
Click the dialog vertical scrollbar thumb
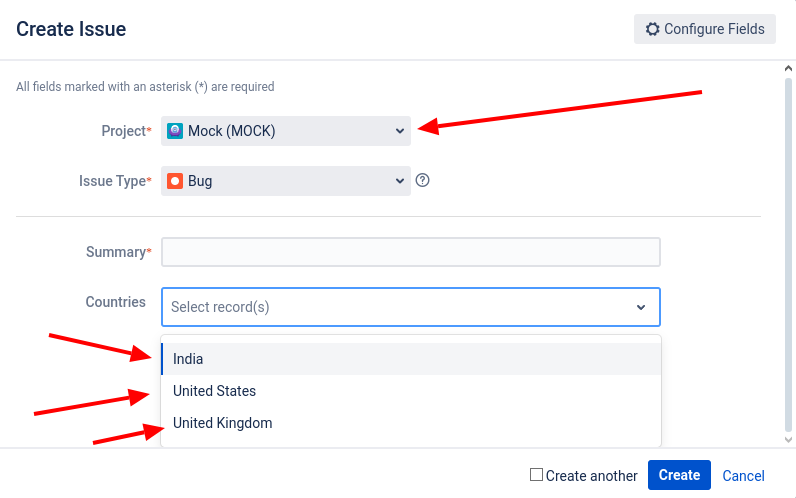point(788,254)
